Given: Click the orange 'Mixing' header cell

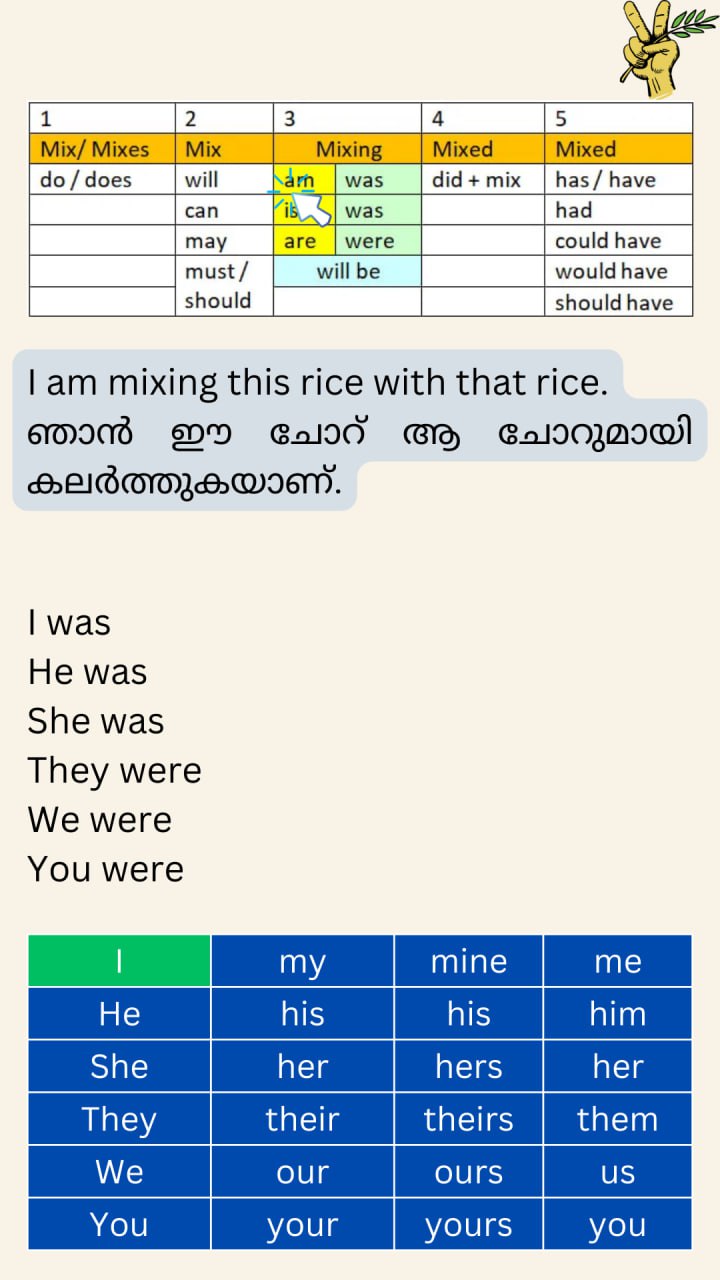Looking at the screenshot, I should (x=347, y=150).
